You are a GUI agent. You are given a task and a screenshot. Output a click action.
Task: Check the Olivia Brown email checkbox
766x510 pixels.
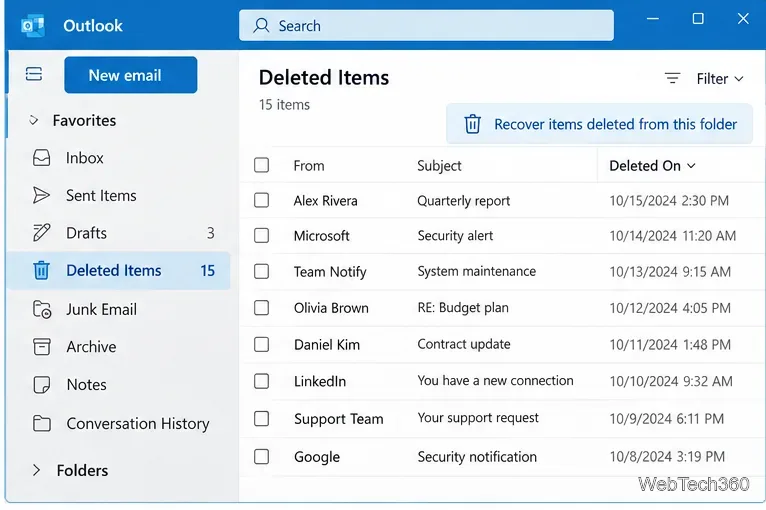pos(261,308)
